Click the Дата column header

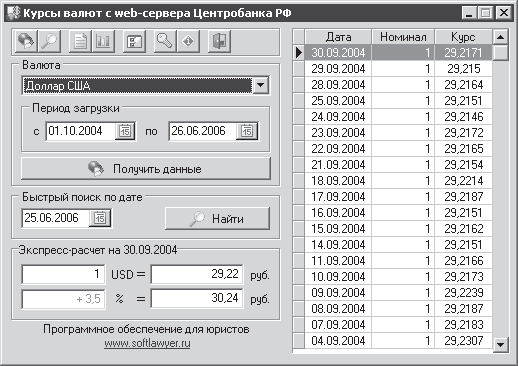338,37
